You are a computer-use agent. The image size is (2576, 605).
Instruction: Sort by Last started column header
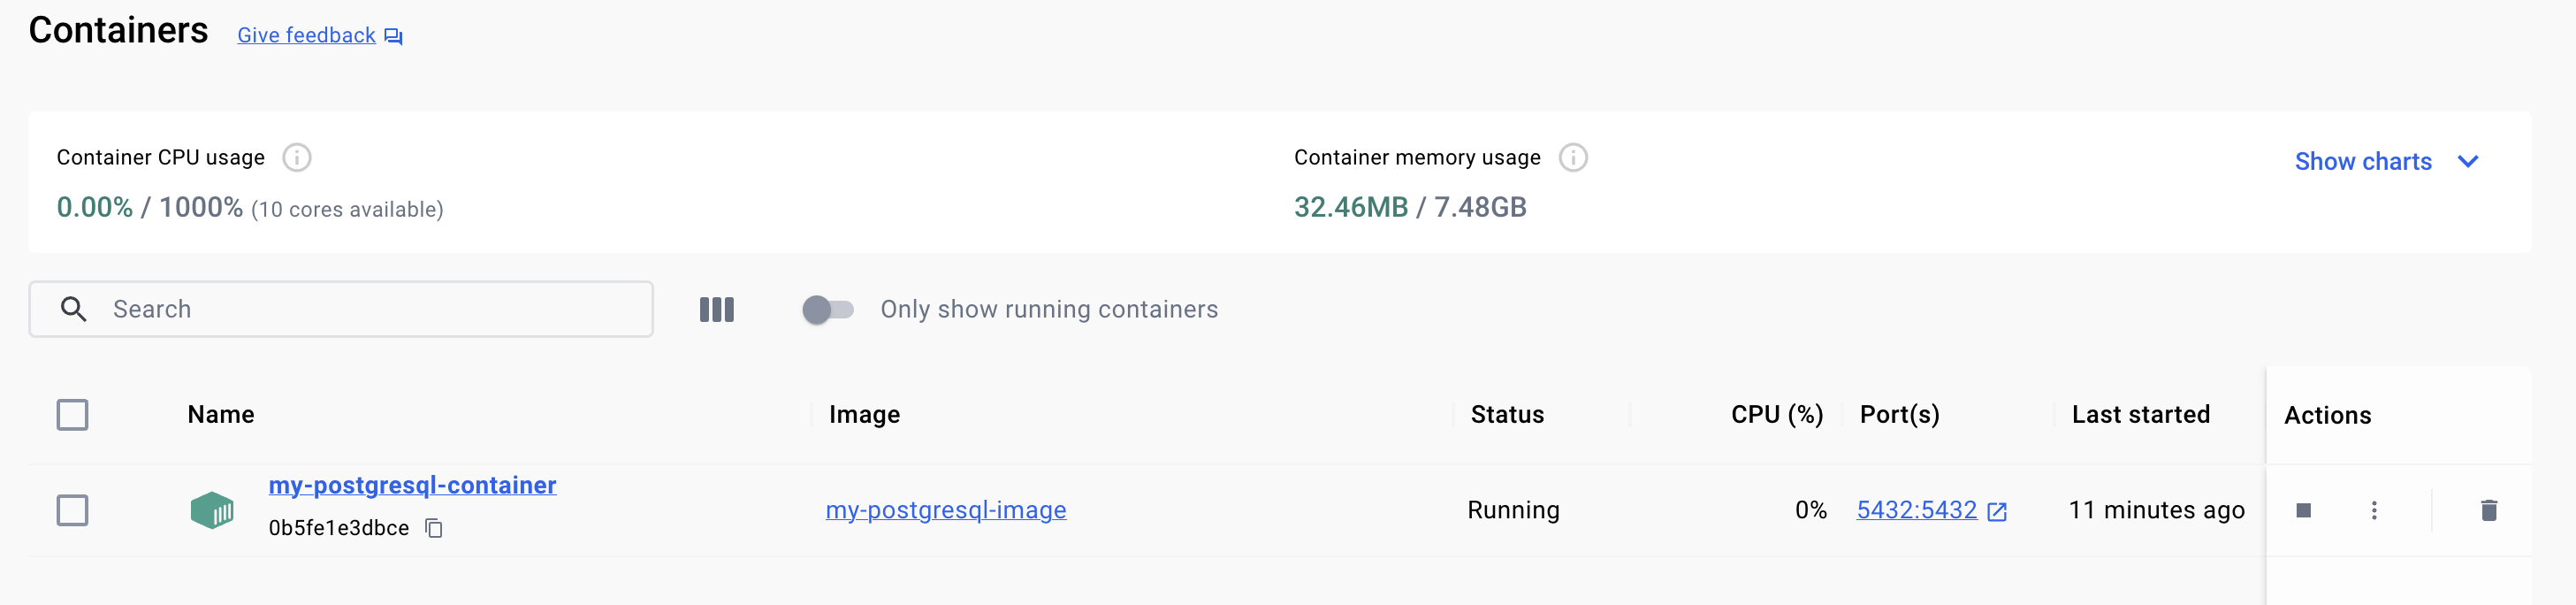tap(2140, 415)
